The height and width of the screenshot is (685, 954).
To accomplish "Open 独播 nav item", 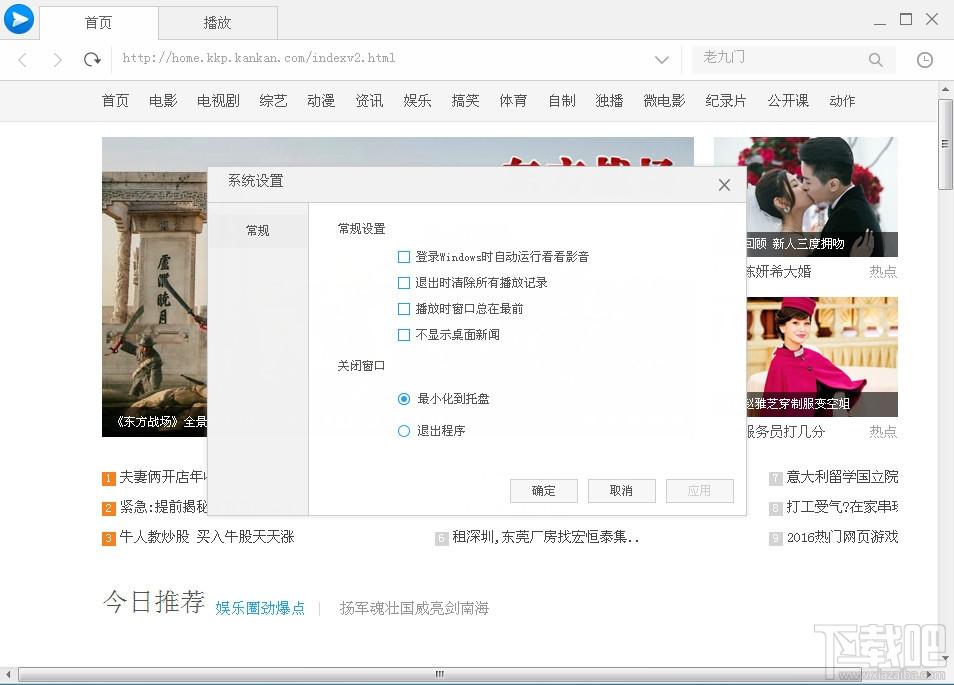I will (609, 101).
